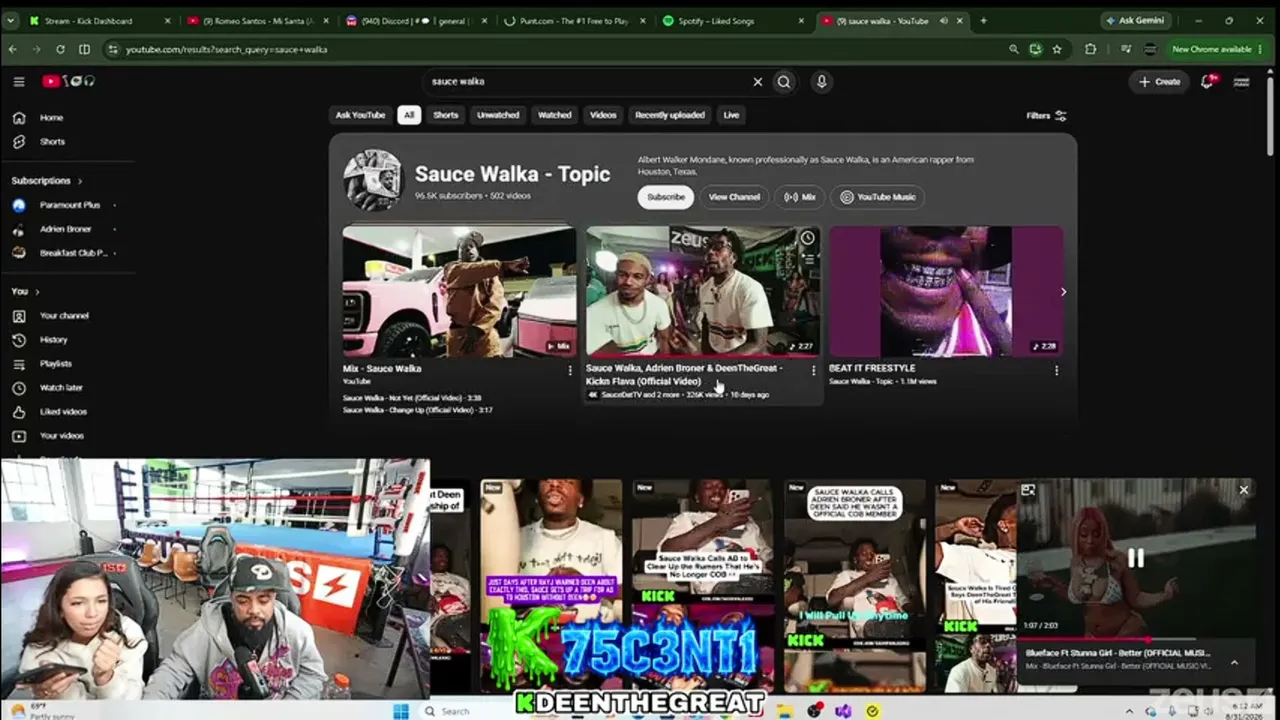Viewport: 1280px width, 720px height.
Task: Close the mini player
Action: pos(1244,490)
